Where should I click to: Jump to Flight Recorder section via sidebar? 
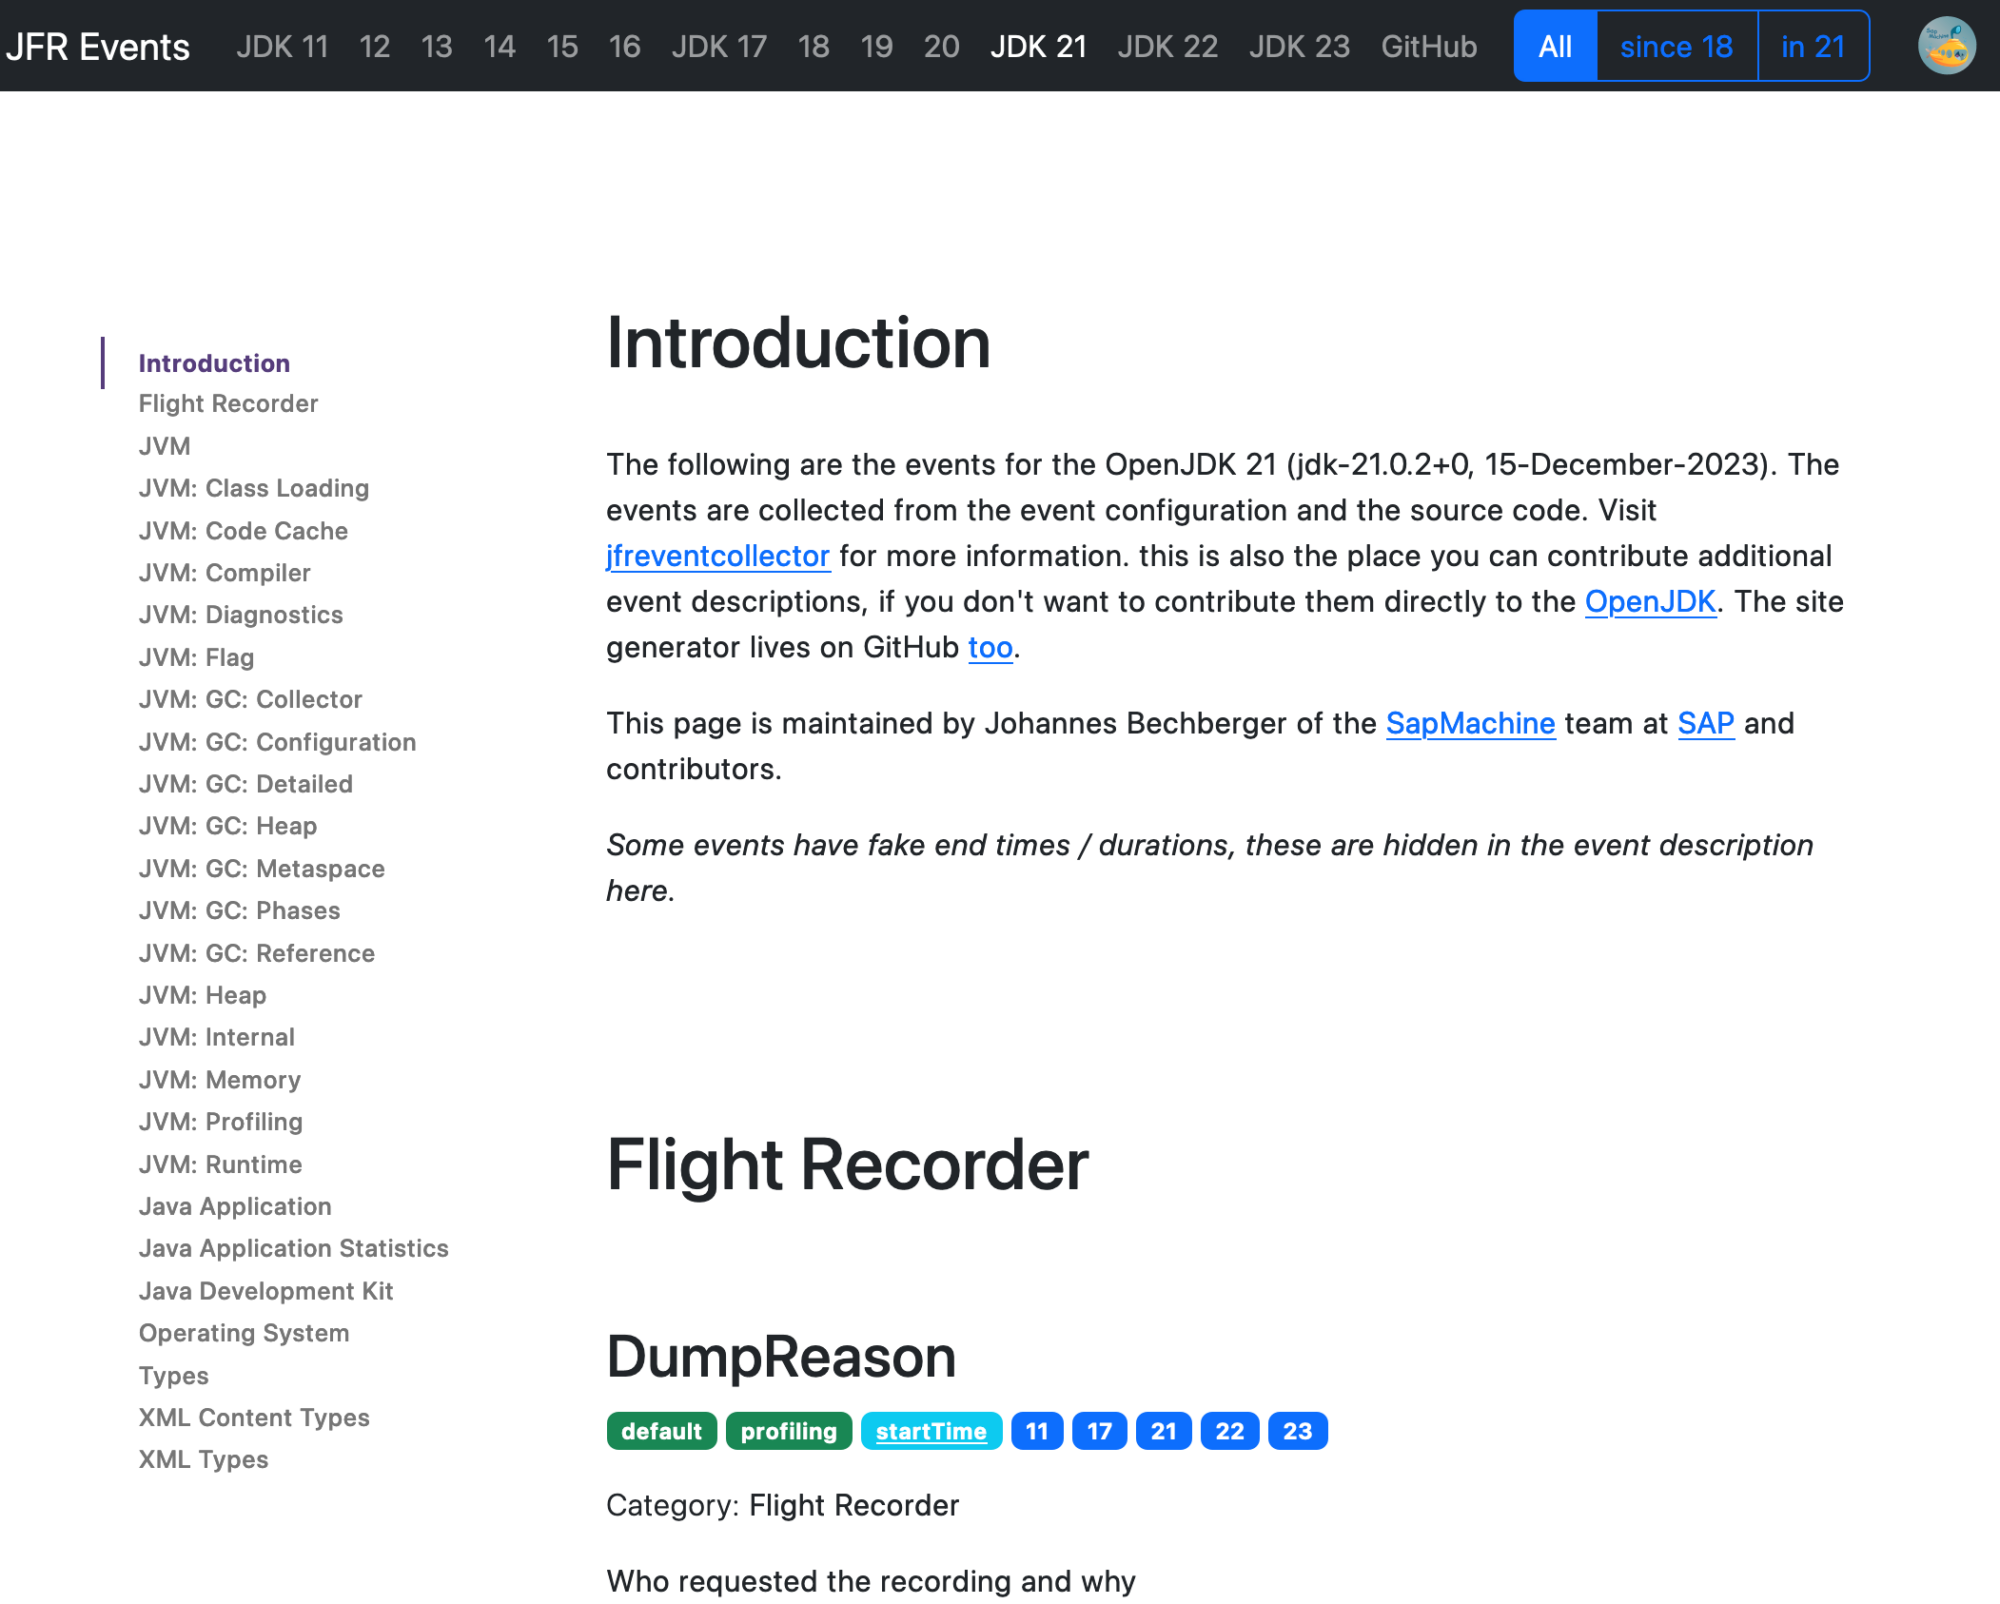(228, 403)
